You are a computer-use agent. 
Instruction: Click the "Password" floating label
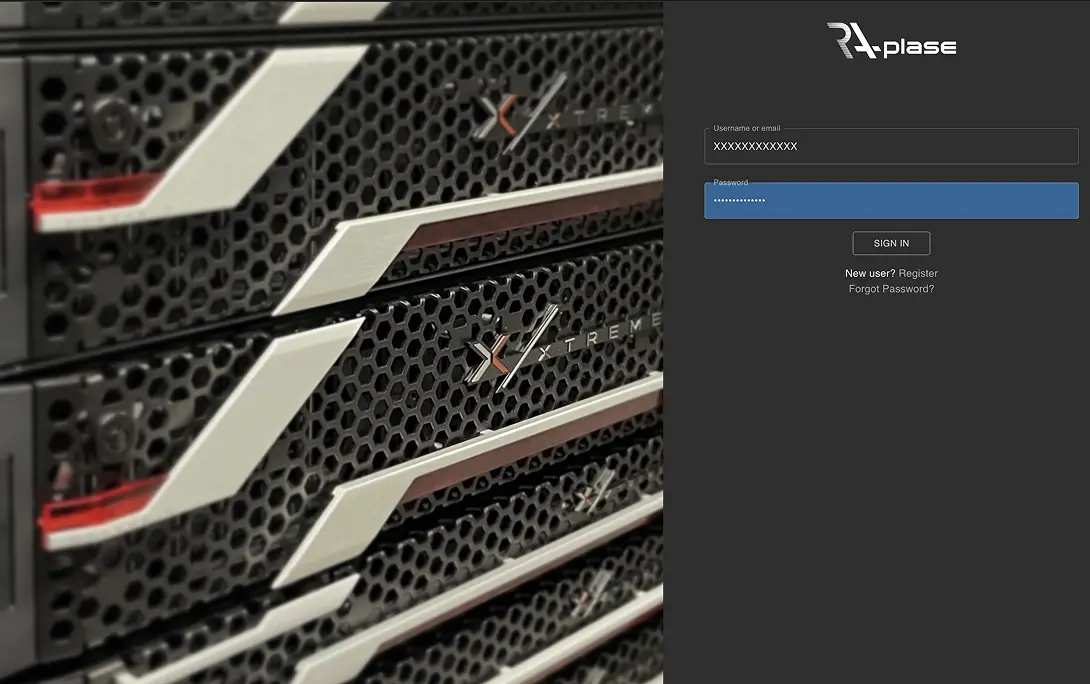click(x=730, y=182)
